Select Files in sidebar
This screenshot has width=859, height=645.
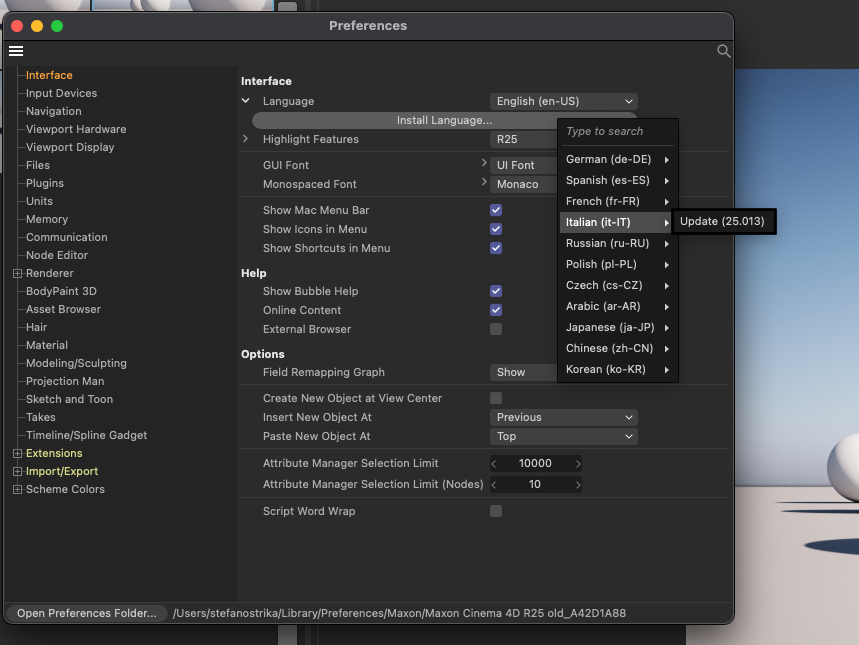click(38, 165)
